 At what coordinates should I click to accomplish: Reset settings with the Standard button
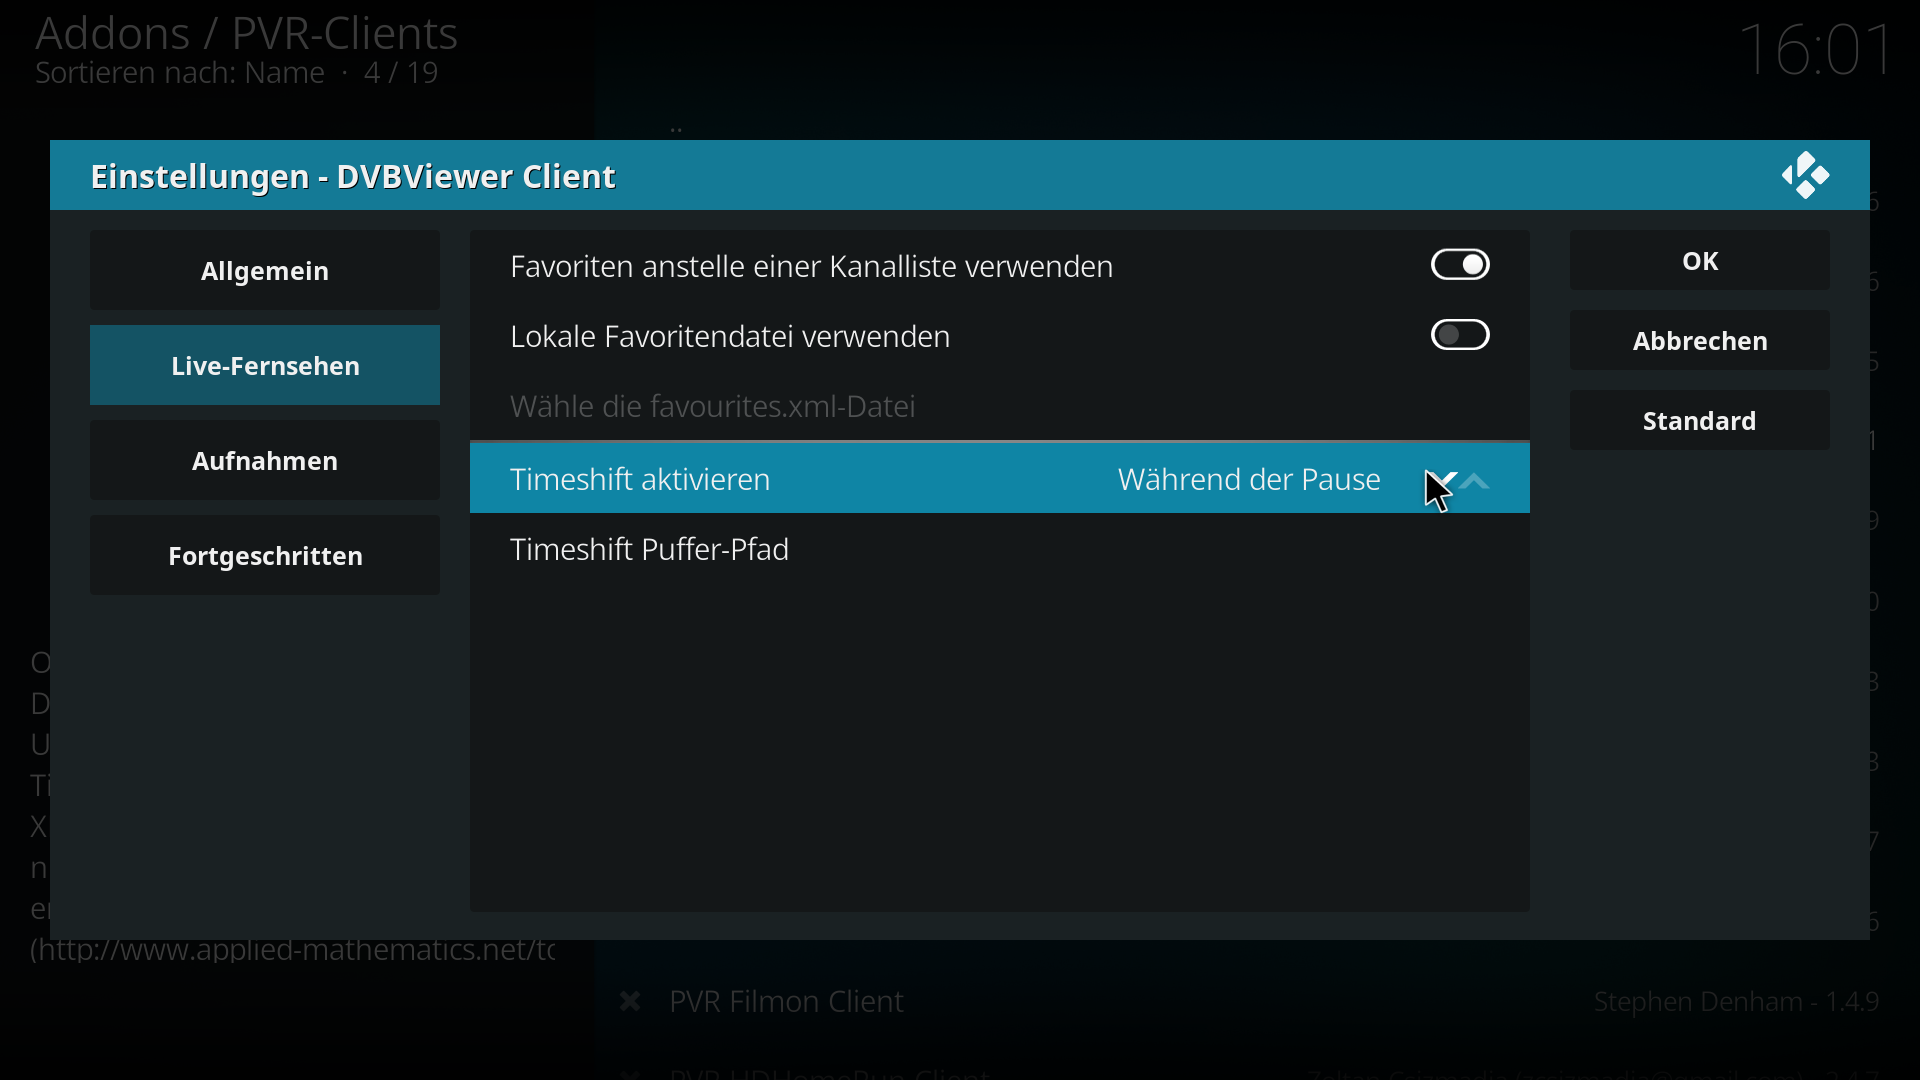[x=1700, y=421]
